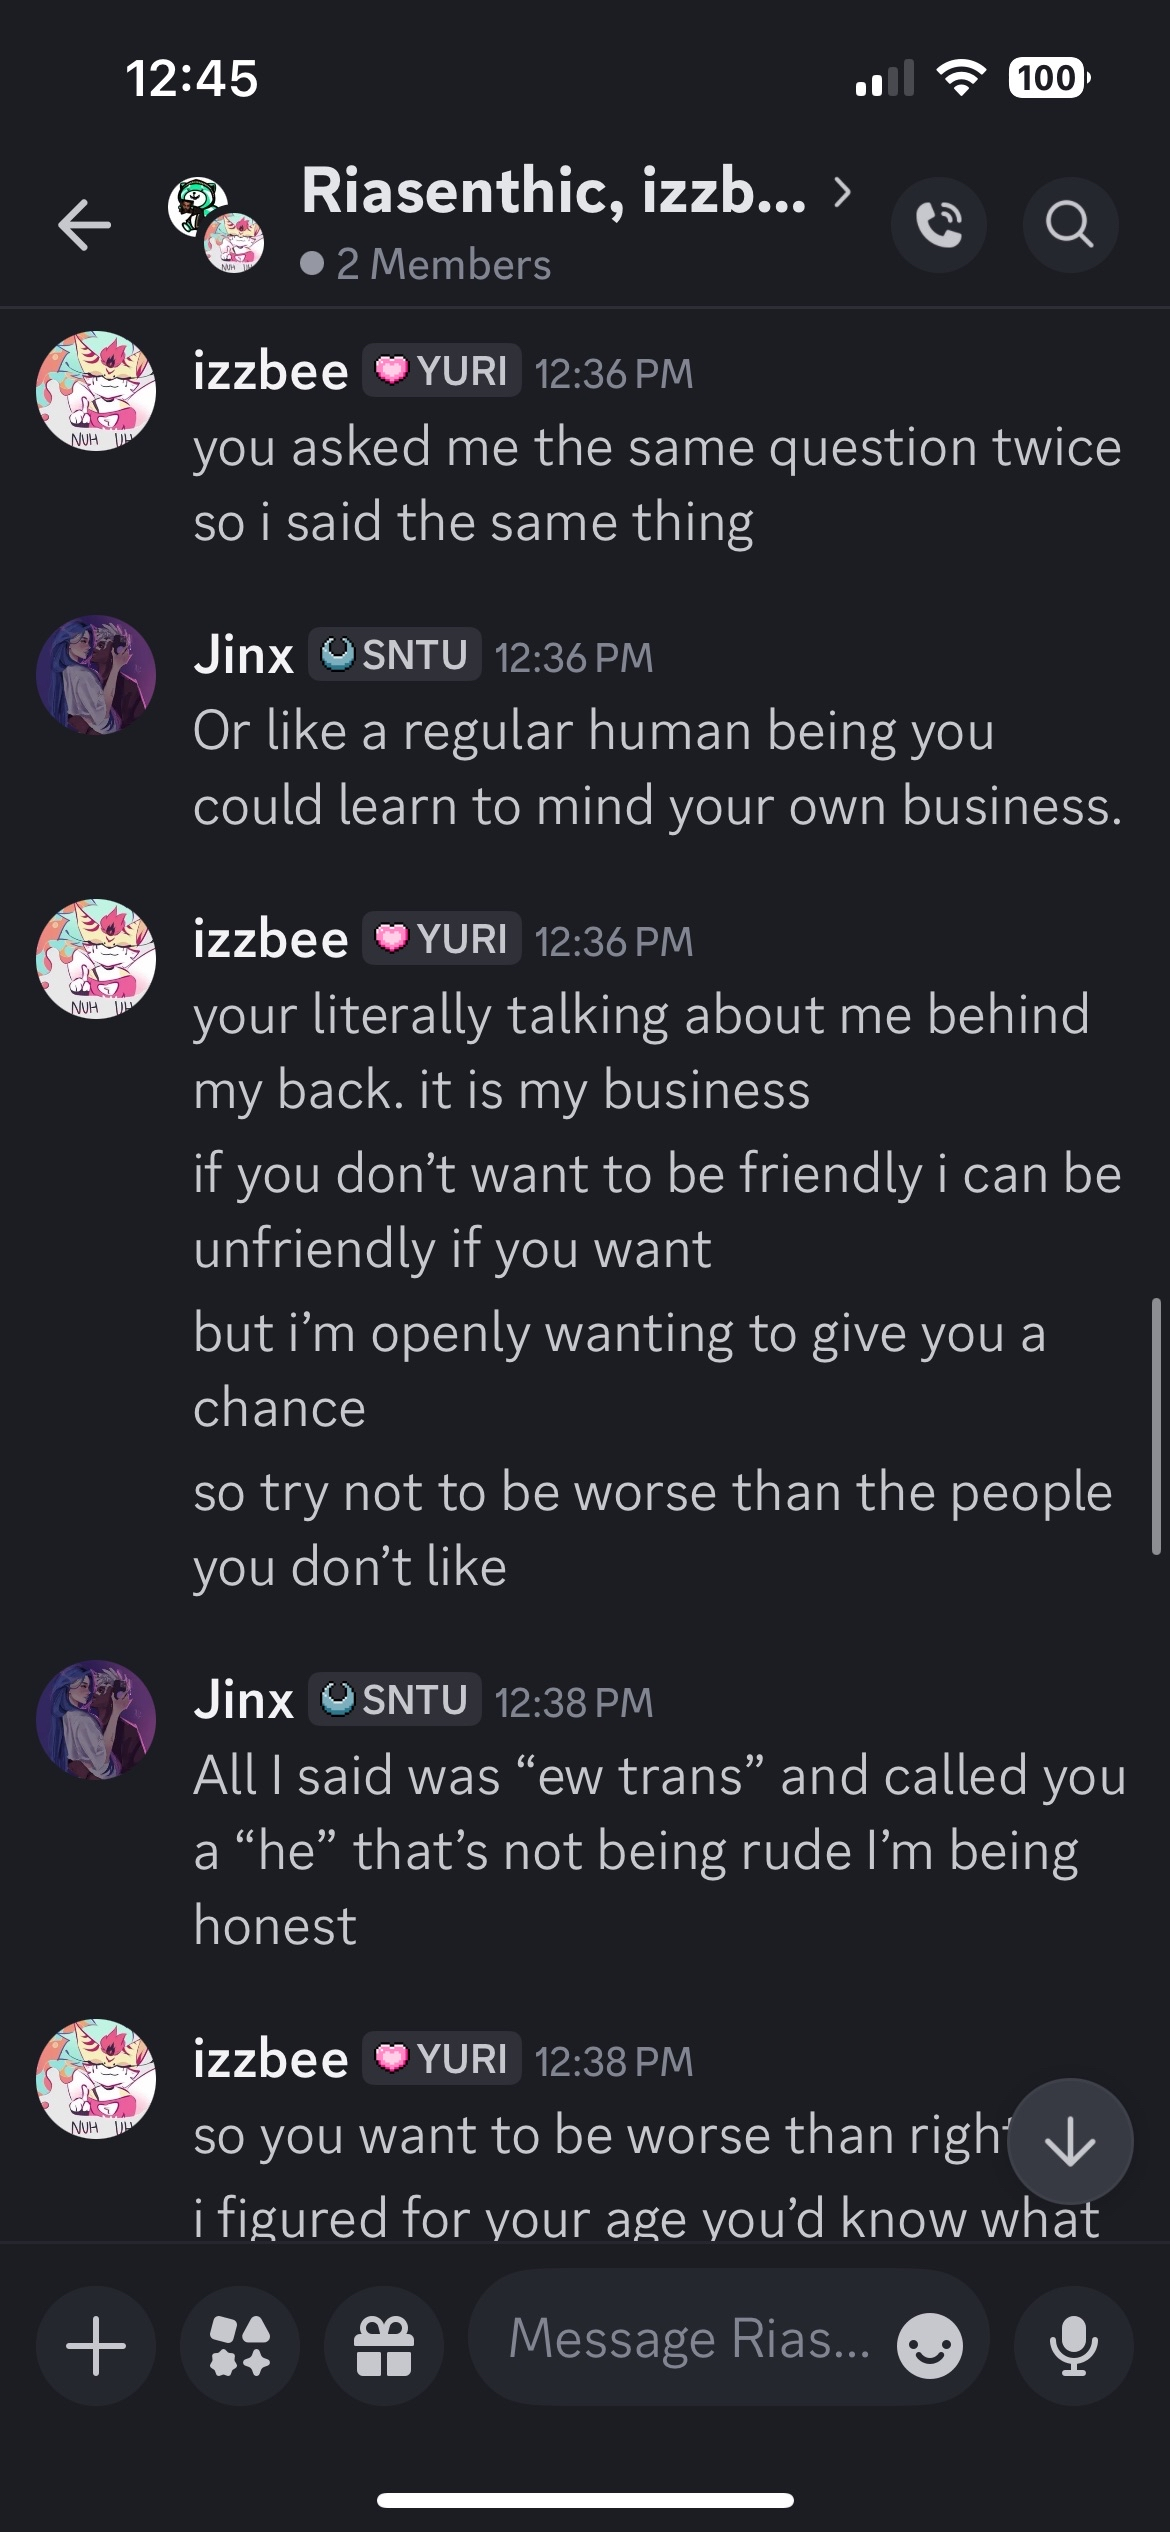
Task: Start a voice call
Action: [x=938, y=224]
